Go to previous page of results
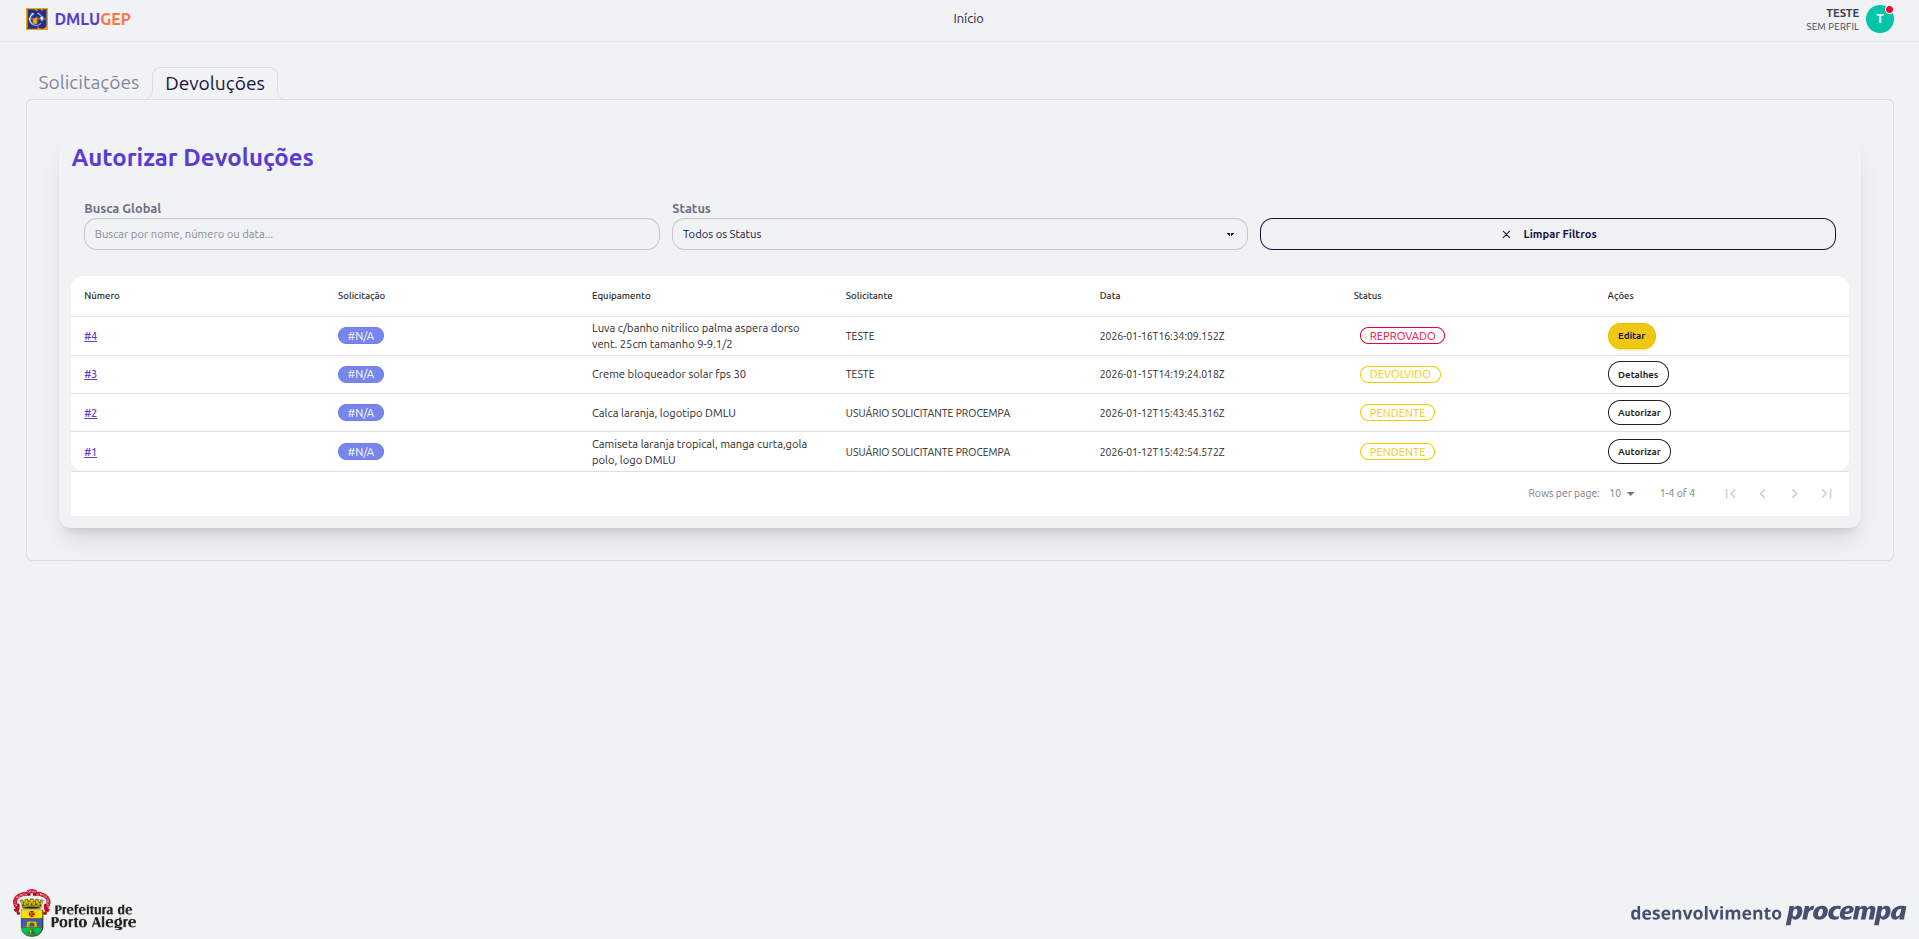Screen dimensions: 1919x939 (x=1762, y=494)
